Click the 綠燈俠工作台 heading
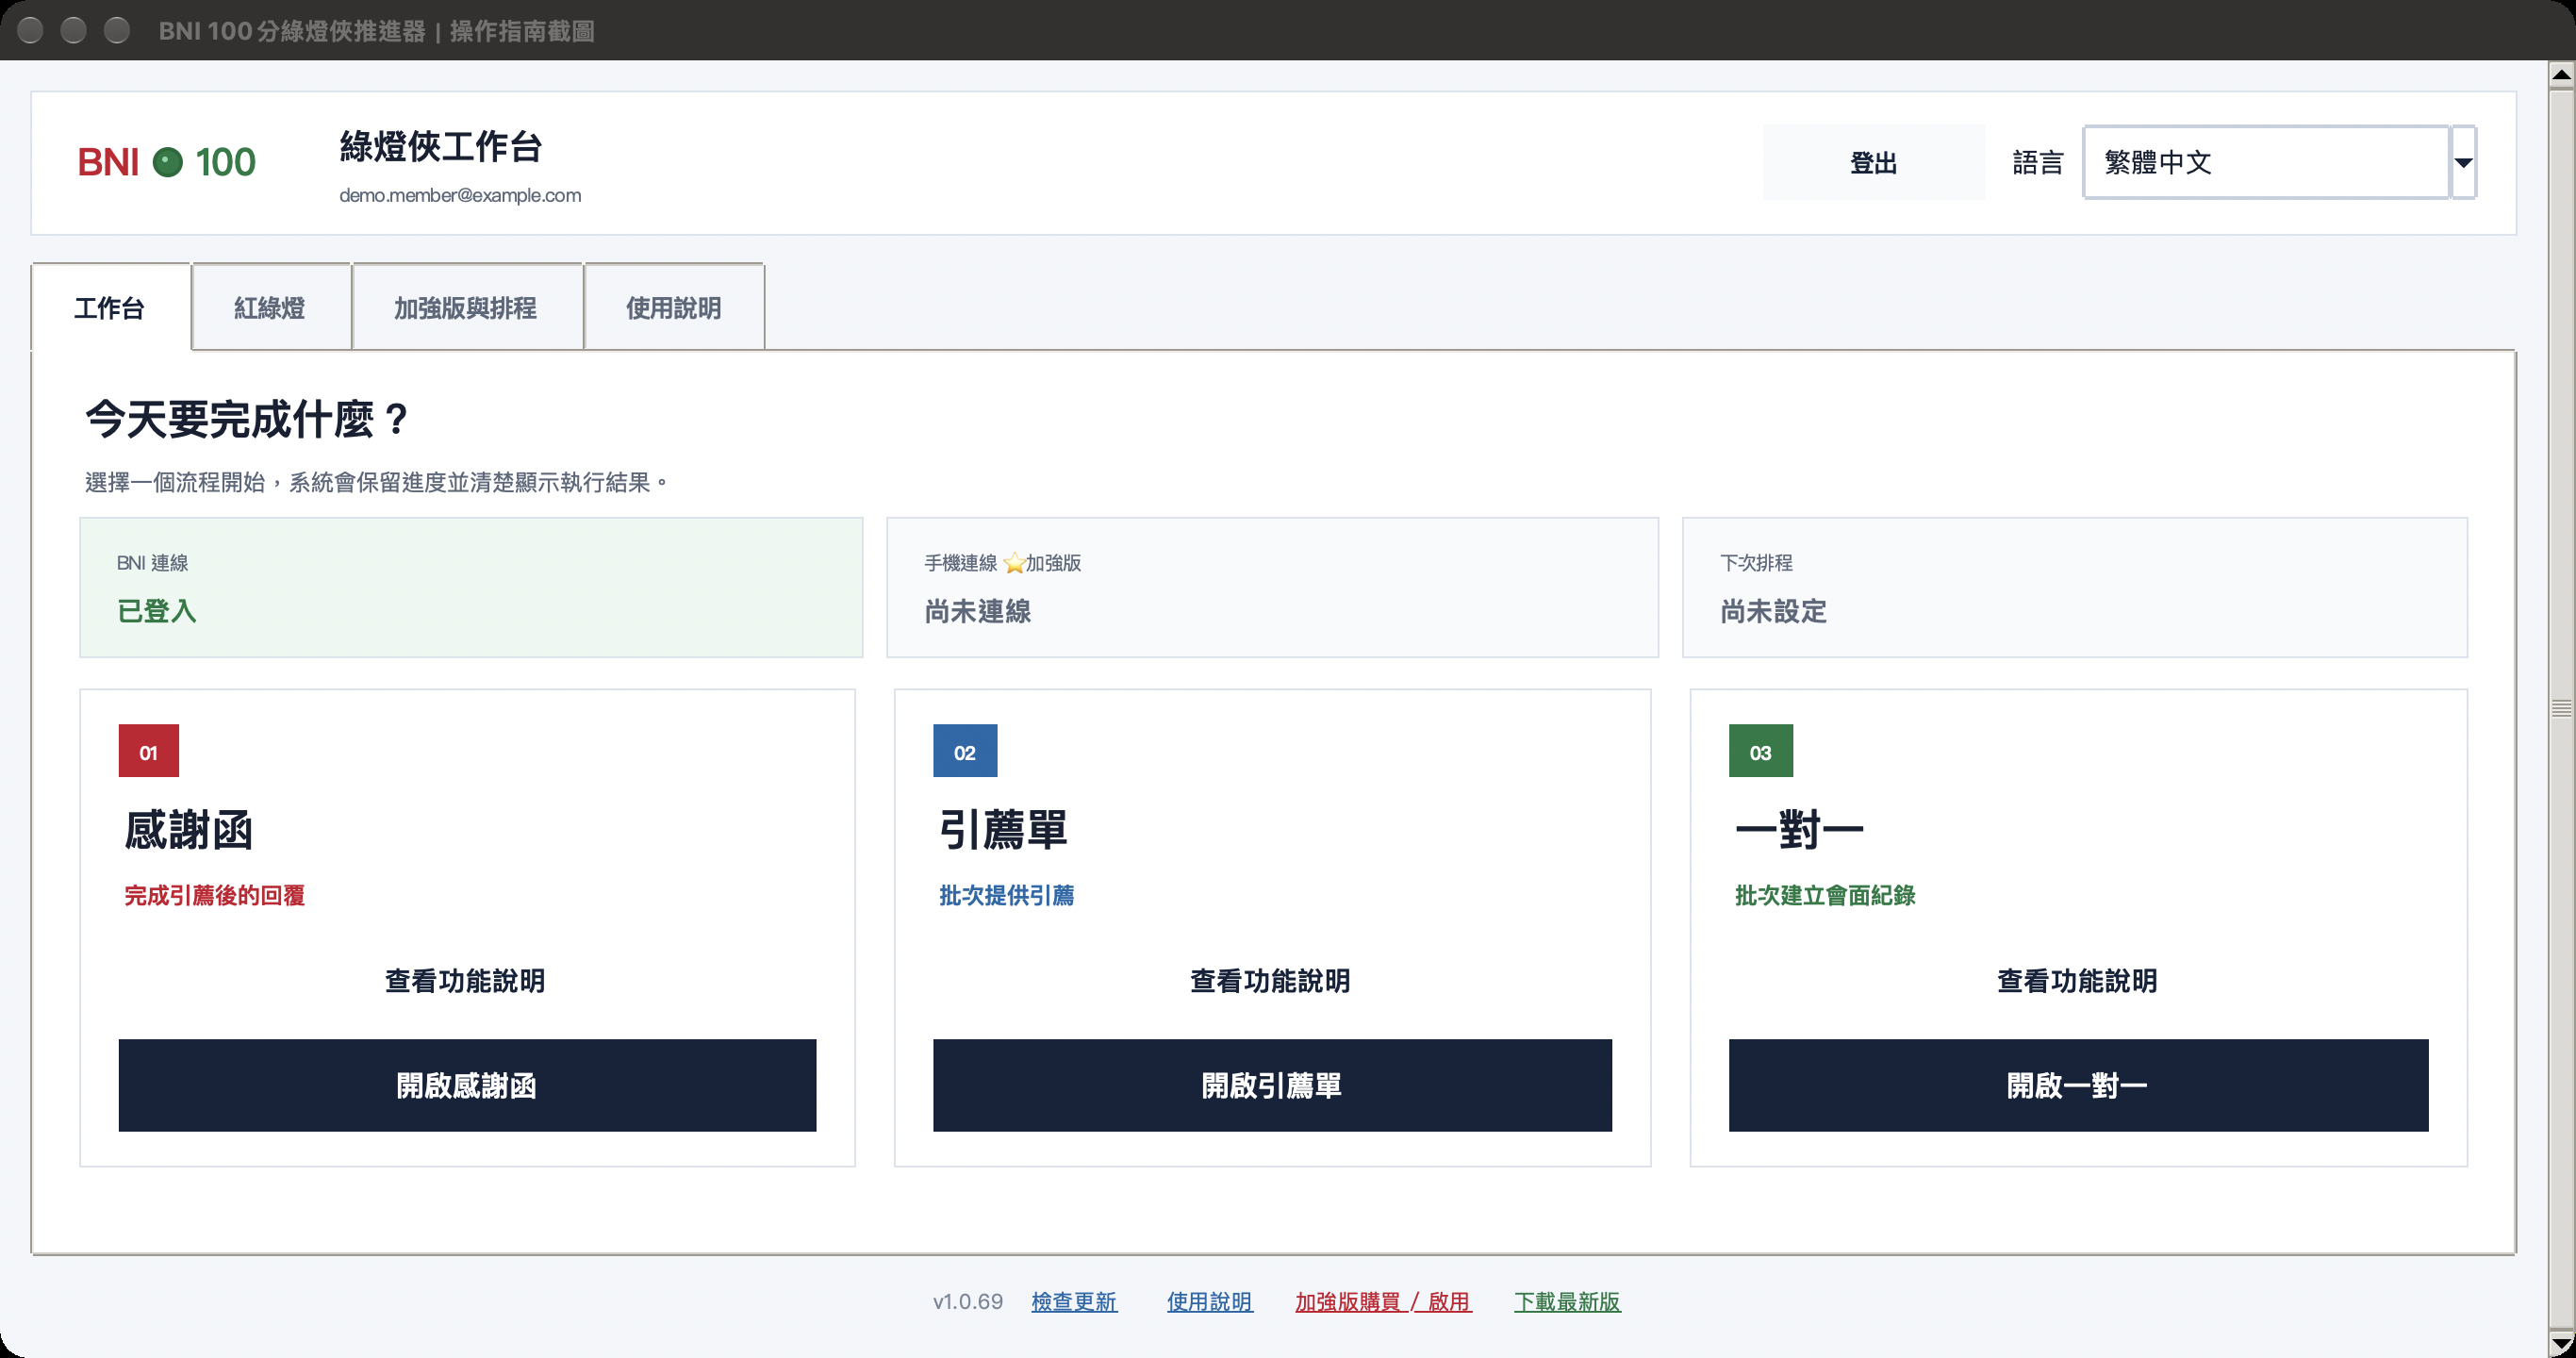The image size is (2576, 1358). (x=440, y=146)
